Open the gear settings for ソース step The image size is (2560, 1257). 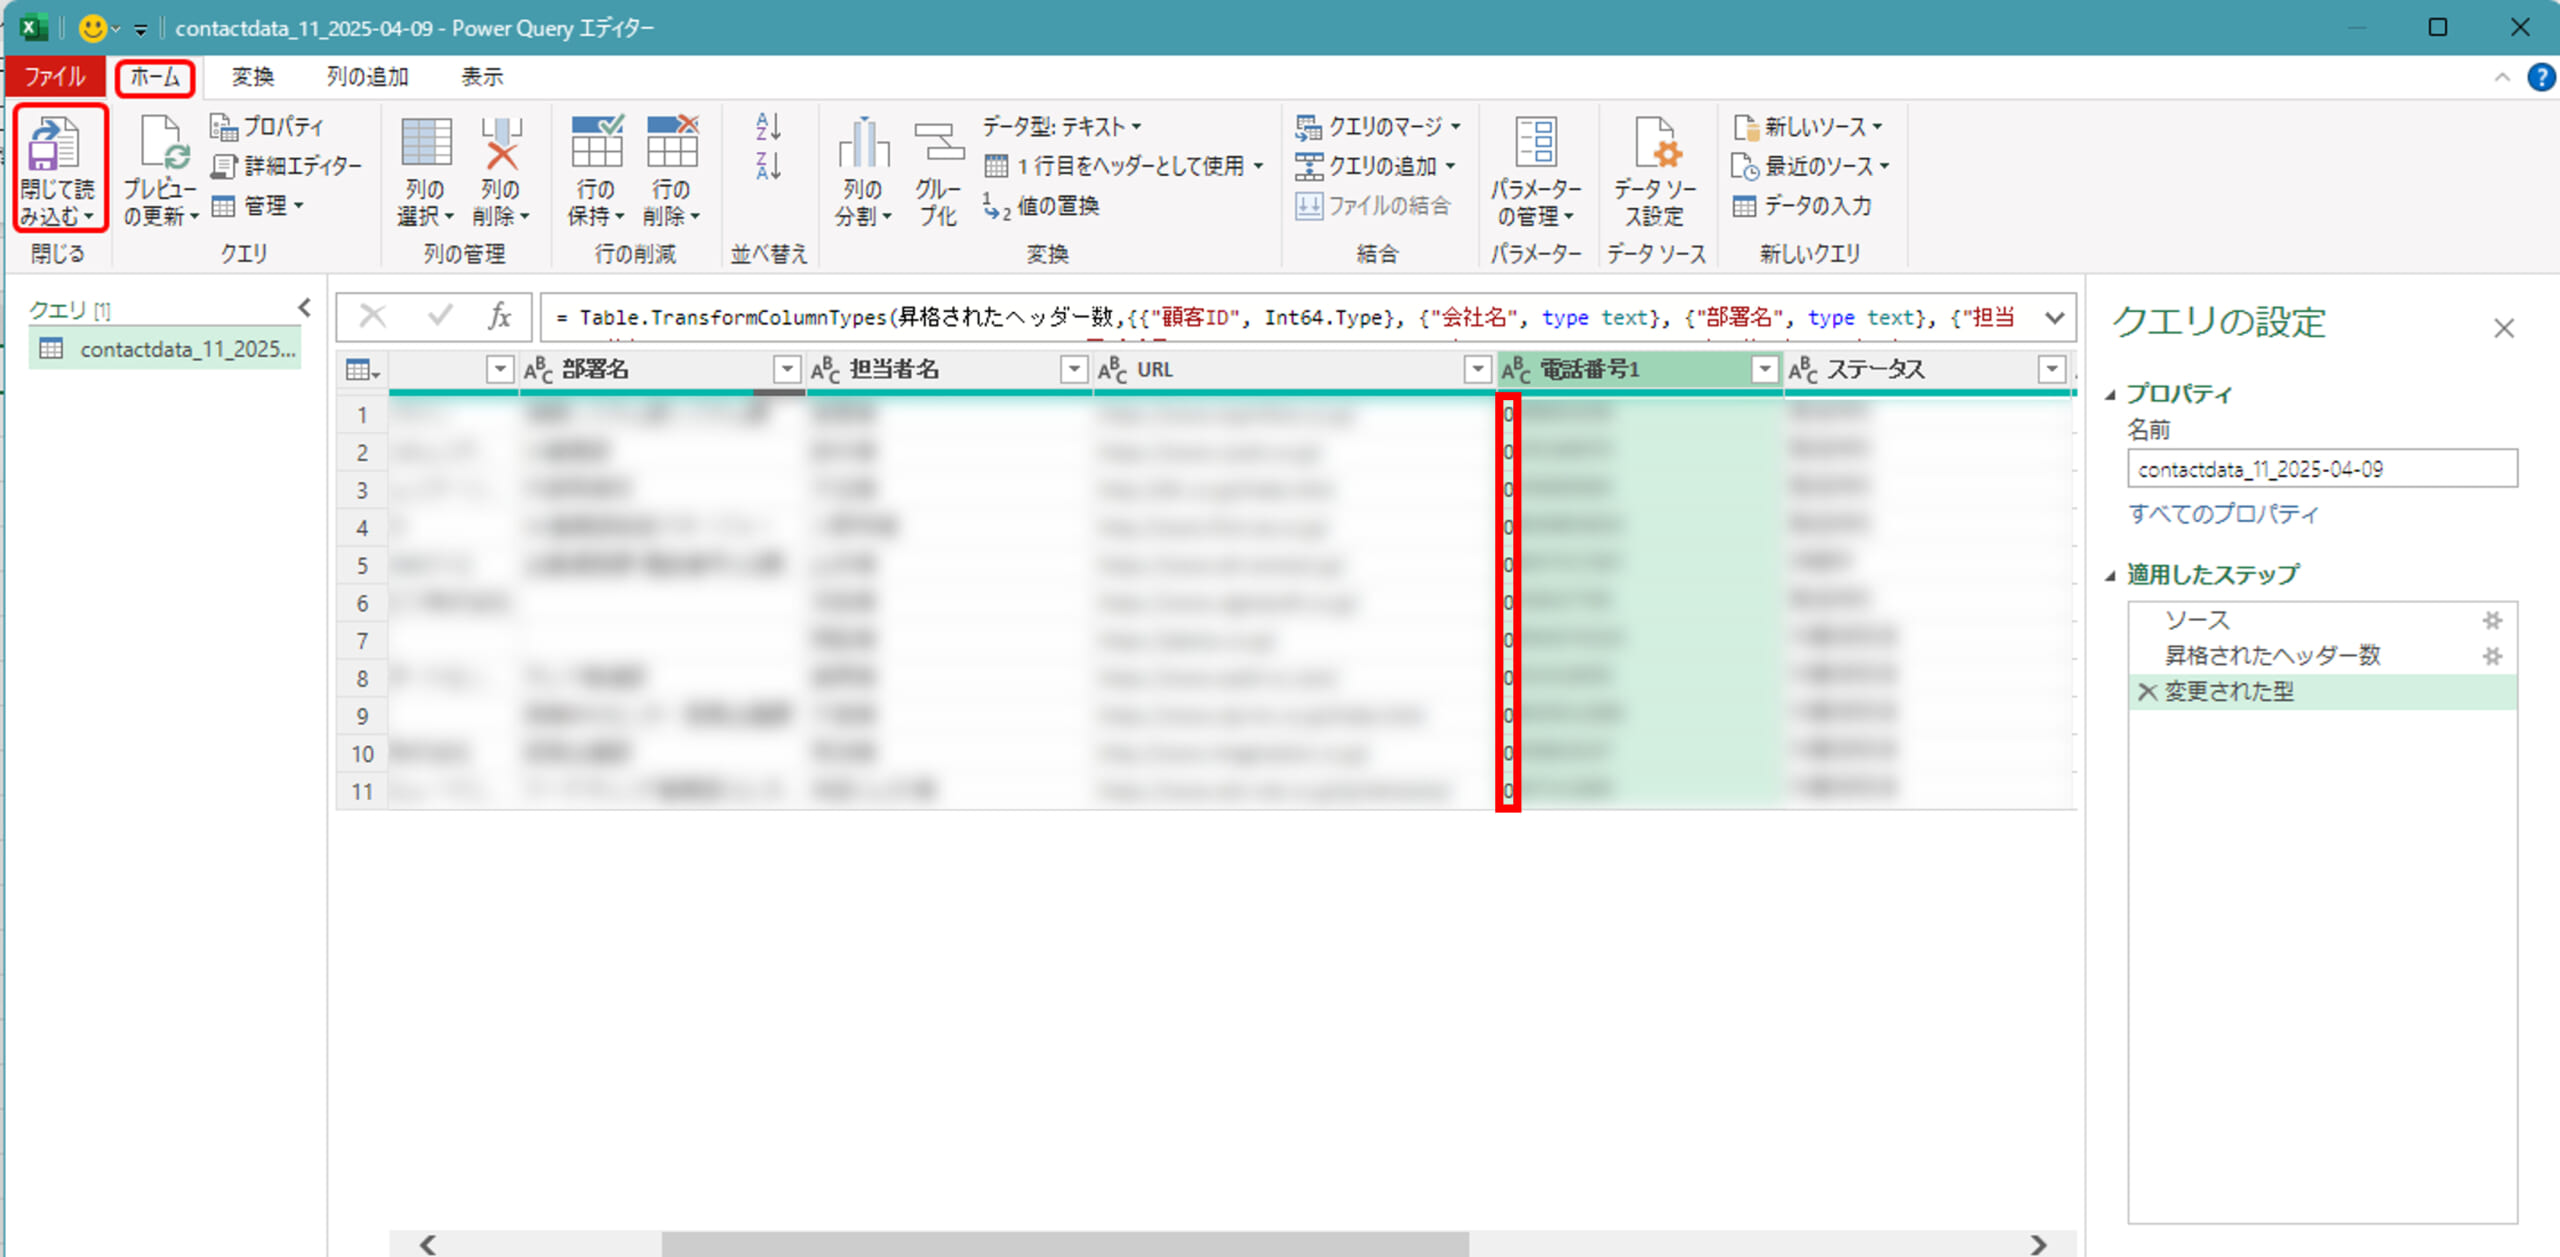click(2492, 620)
